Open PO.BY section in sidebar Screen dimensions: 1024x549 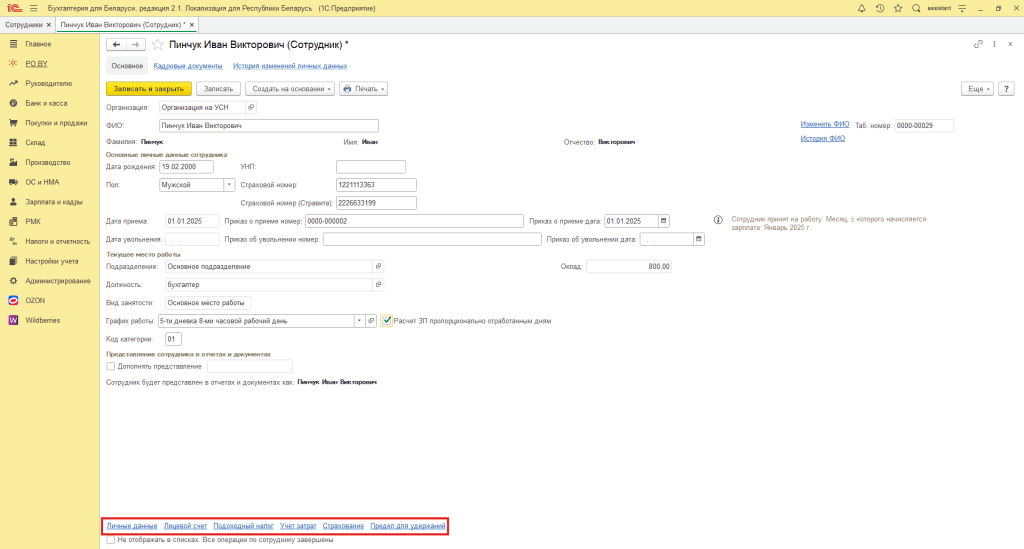click(x=37, y=64)
